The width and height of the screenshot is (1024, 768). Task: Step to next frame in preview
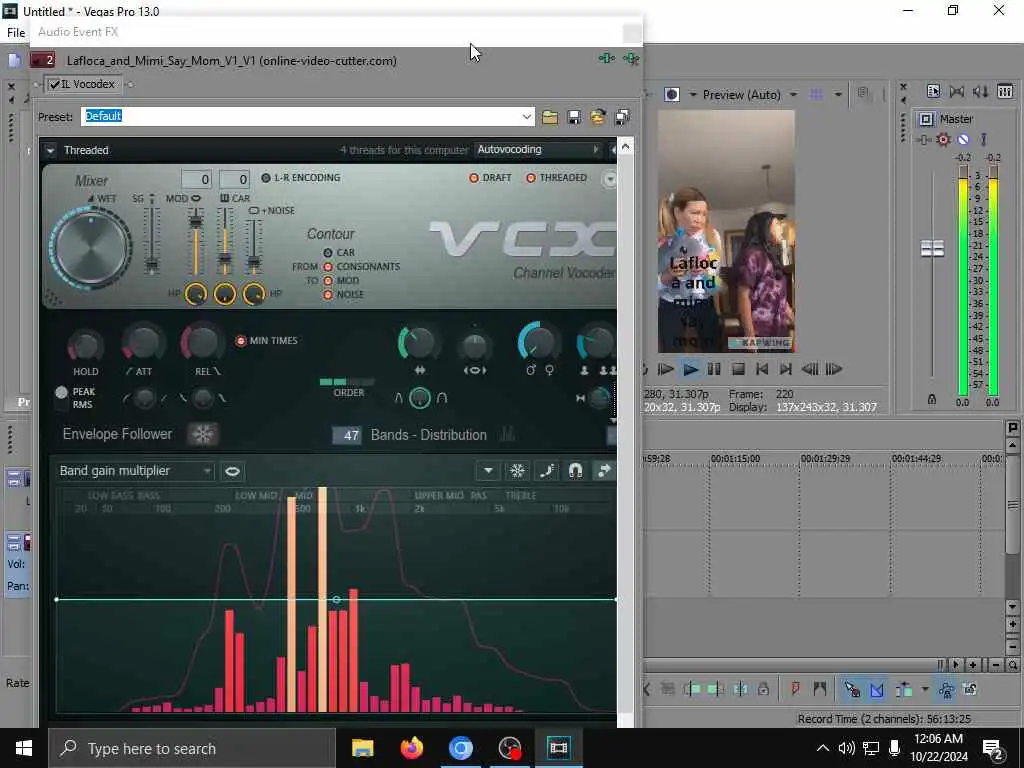833,370
